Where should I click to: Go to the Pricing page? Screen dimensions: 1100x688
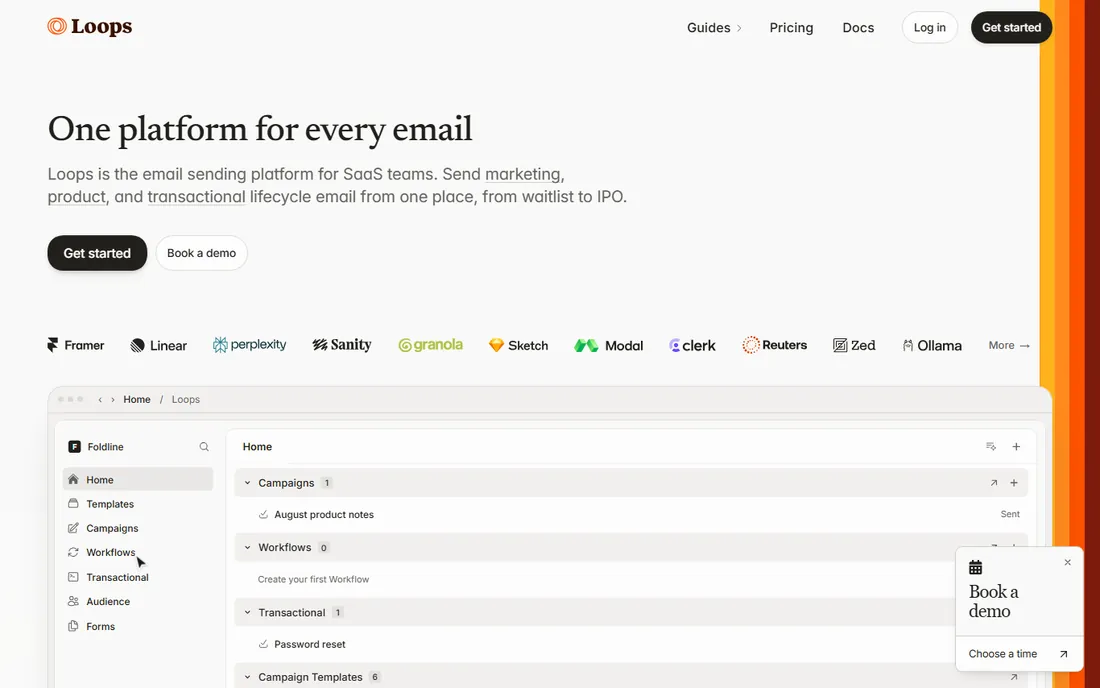coord(791,27)
